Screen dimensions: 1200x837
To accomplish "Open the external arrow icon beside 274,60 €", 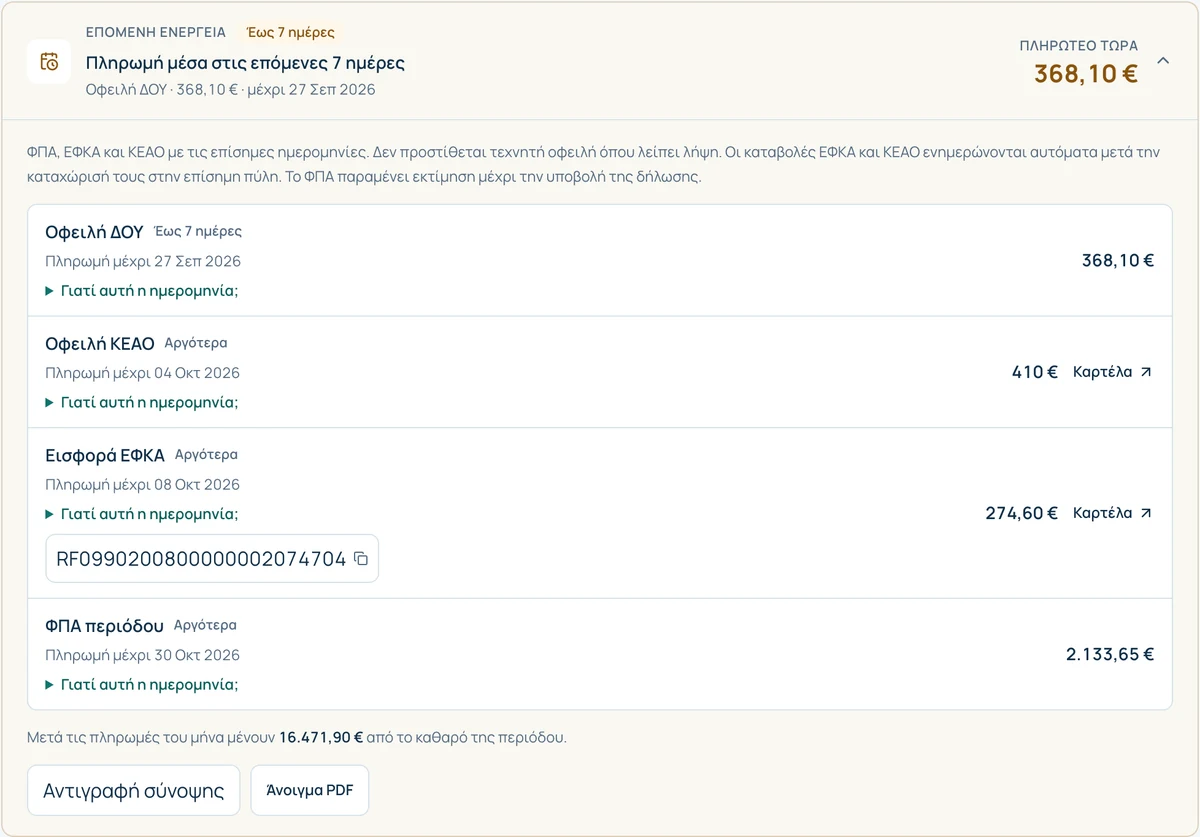I will pyautogui.click(x=1146, y=513).
